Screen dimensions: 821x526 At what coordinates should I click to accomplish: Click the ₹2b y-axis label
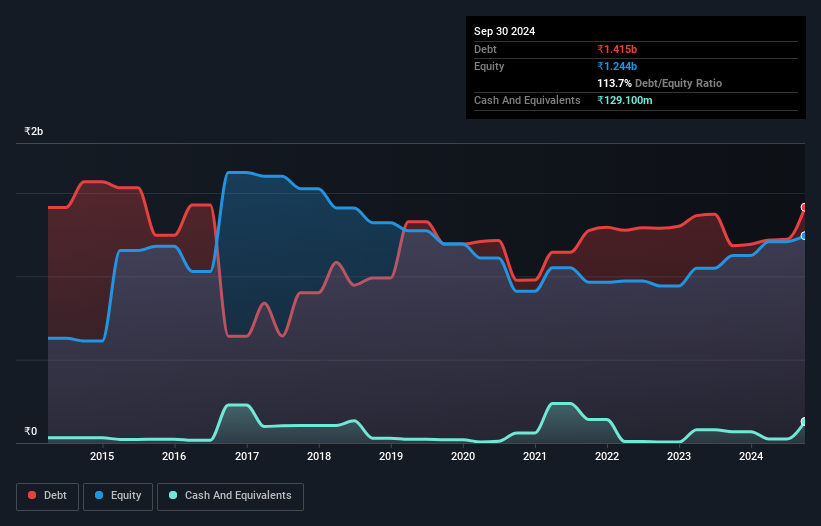(34, 131)
